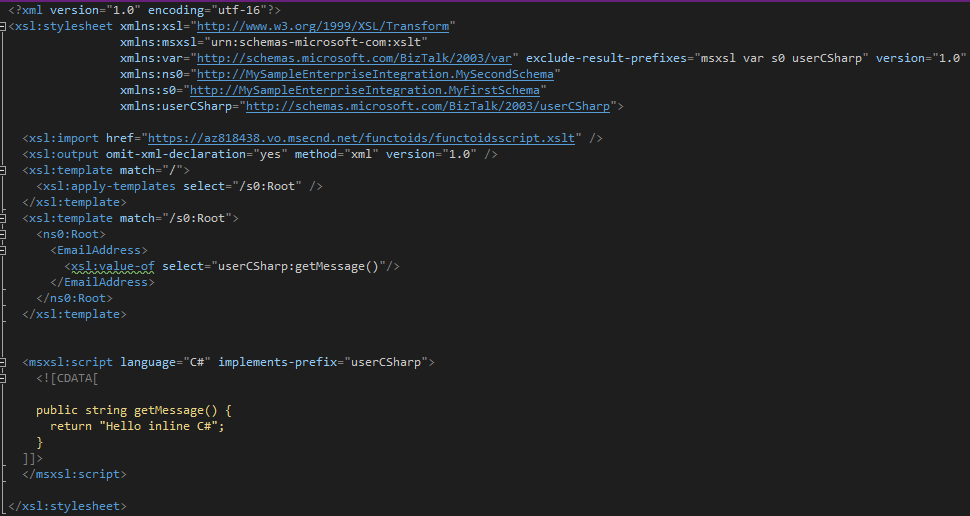970x516 pixels.
Task: Collapse the template matching /s0:Root
Action: 4,218
